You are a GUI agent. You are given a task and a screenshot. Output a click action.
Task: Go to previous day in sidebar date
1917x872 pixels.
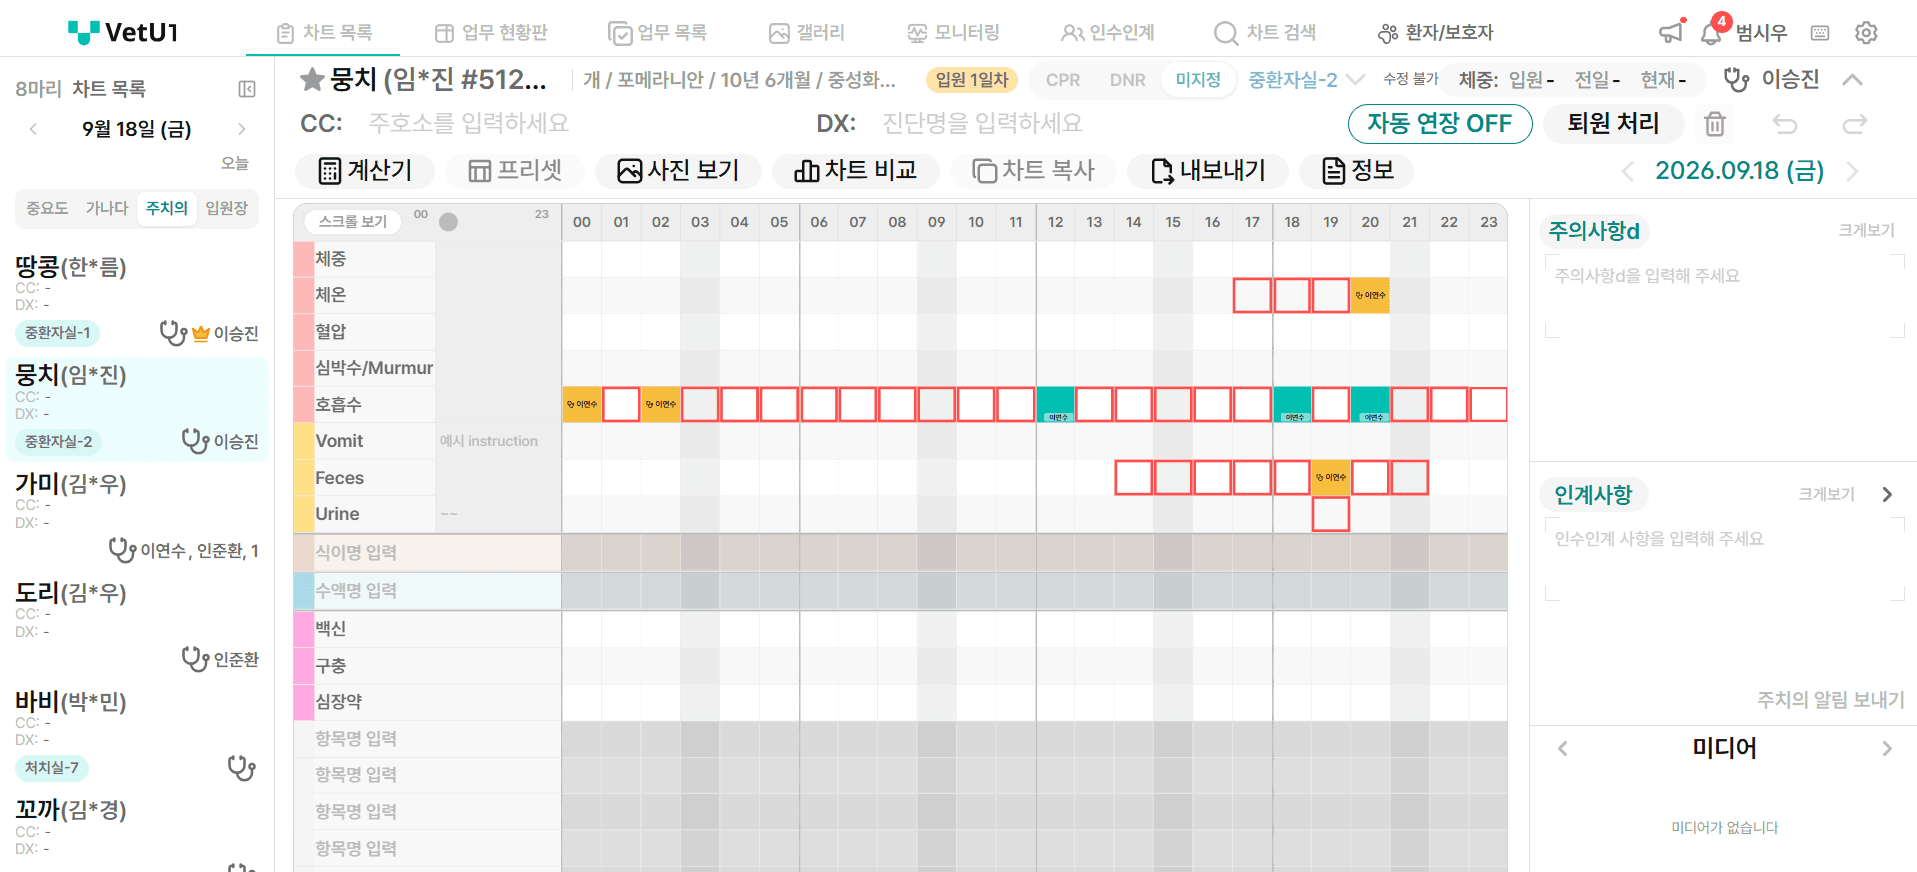click(x=34, y=129)
